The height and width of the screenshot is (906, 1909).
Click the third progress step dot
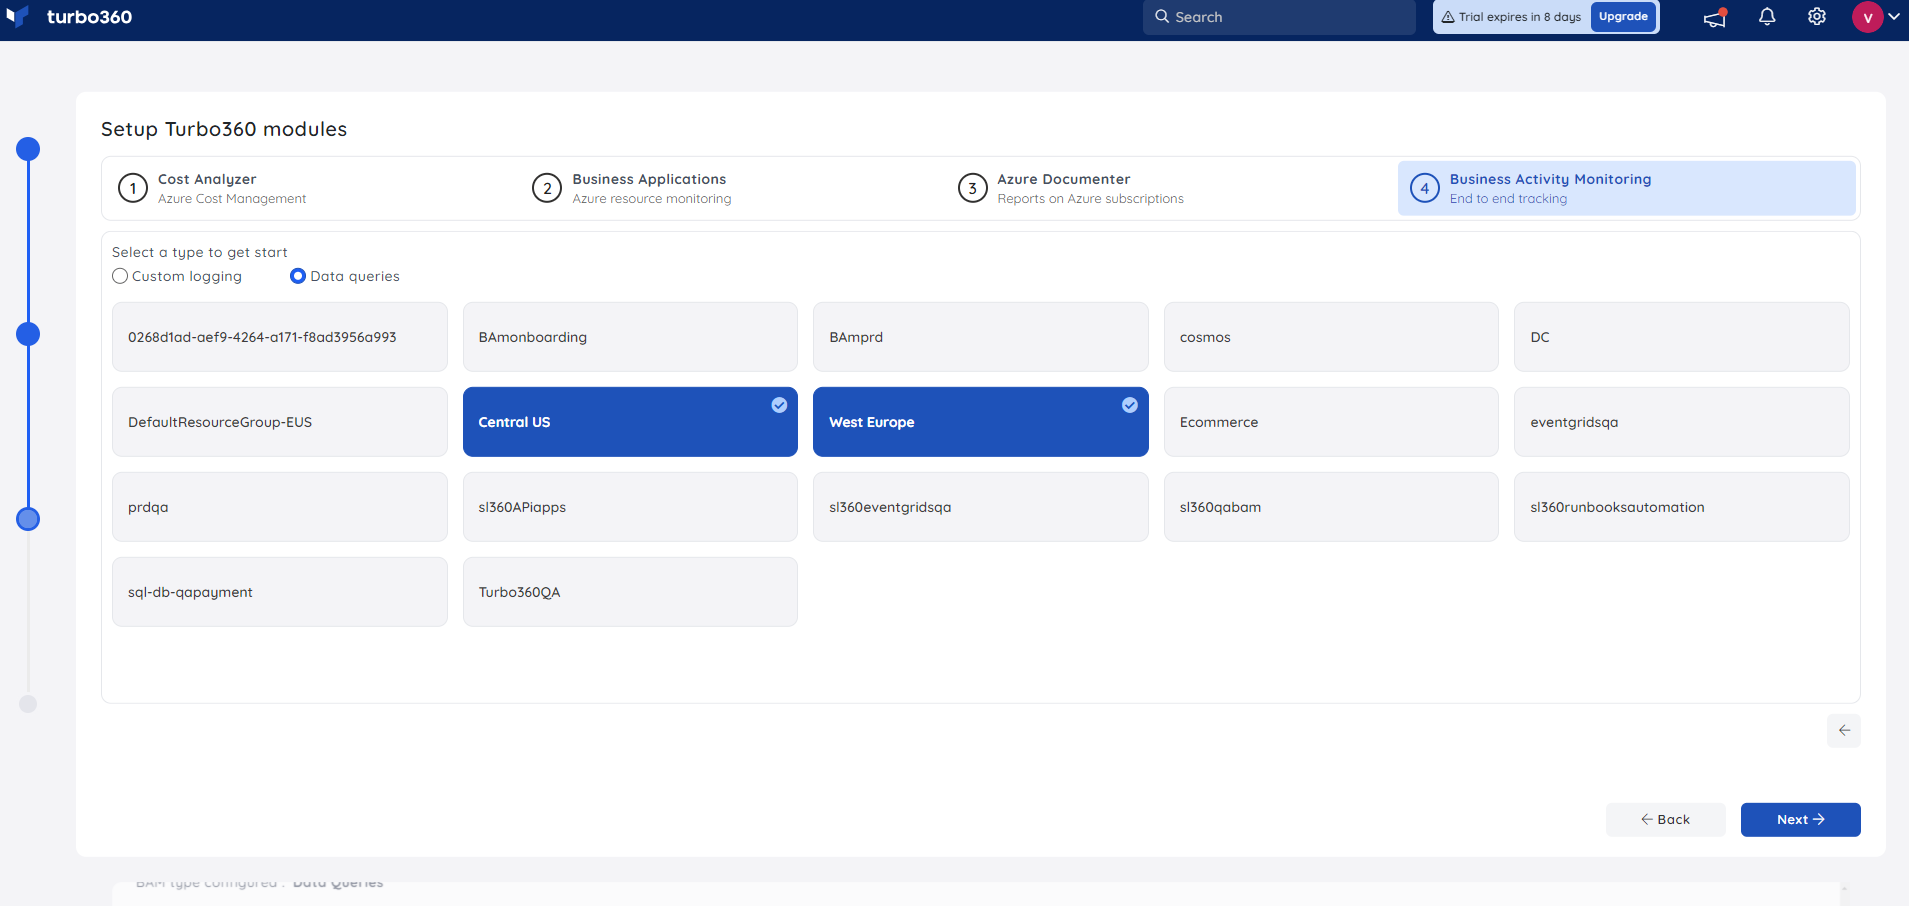[x=28, y=519]
